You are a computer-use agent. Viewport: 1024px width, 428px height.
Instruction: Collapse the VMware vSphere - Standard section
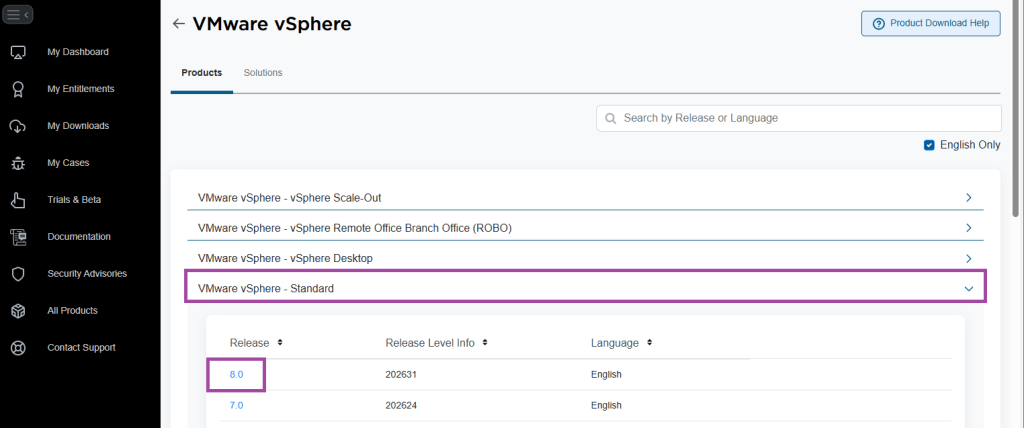pos(967,288)
